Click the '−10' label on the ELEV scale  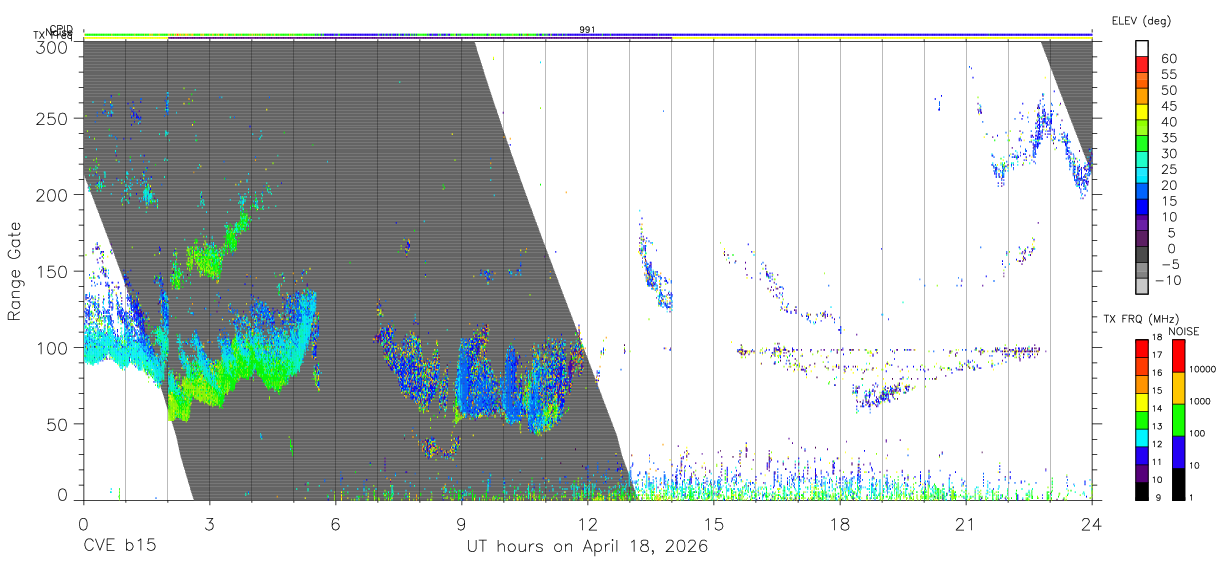[x=1167, y=280]
